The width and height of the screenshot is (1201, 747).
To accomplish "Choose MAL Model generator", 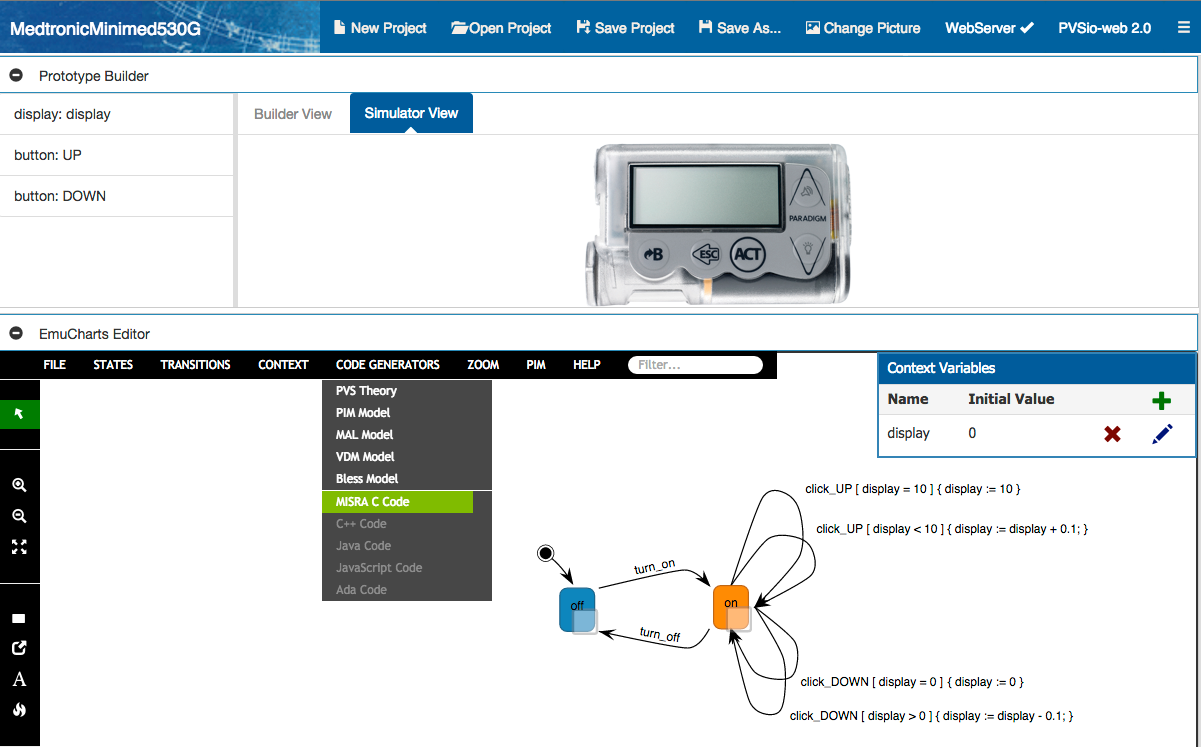I will click(x=407, y=435).
